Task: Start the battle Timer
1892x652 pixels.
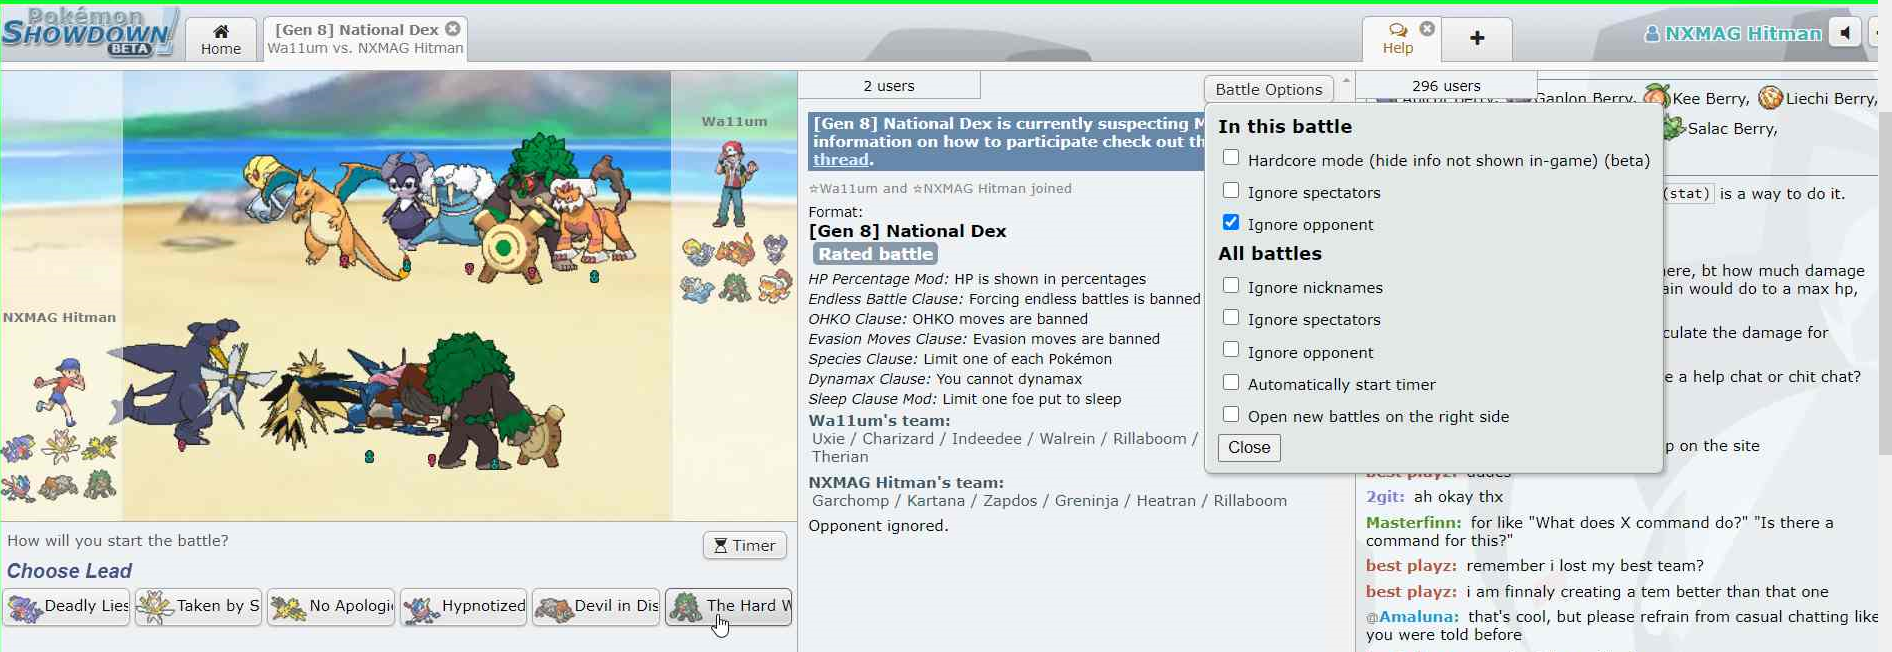Action: [745, 545]
